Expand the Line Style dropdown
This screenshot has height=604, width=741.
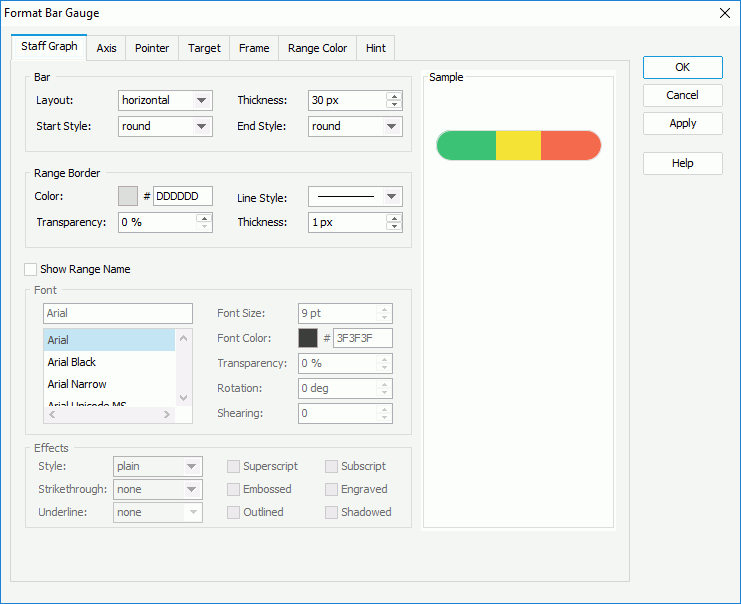[x=392, y=197]
